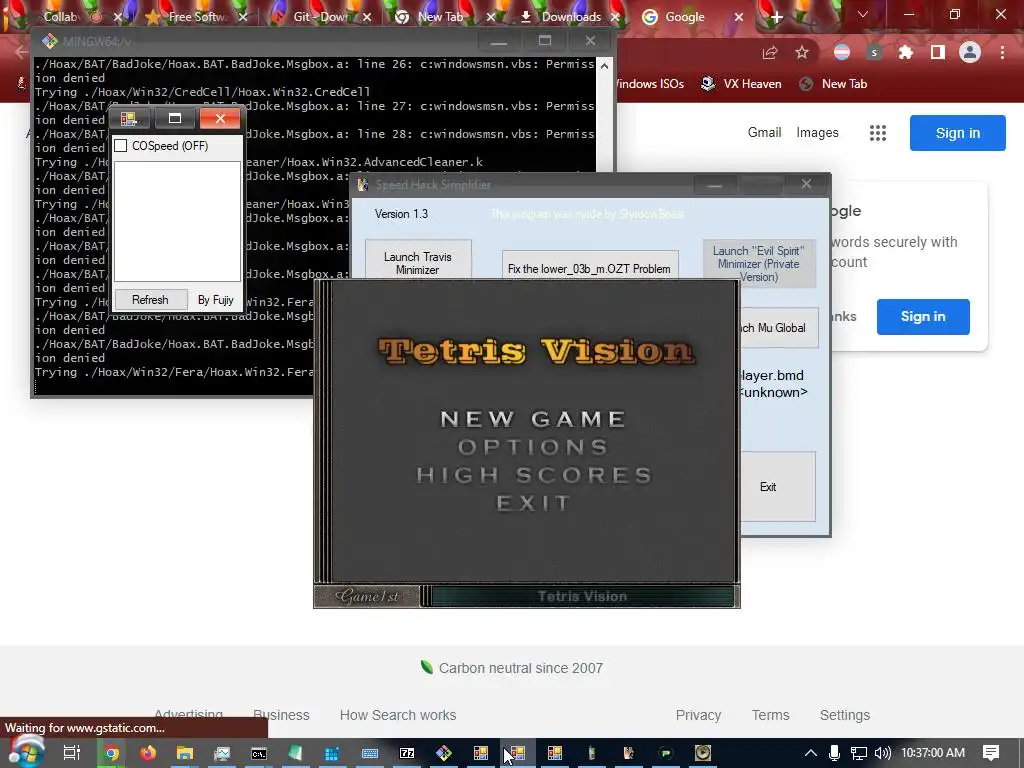The height and width of the screenshot is (768, 1024).
Task: Open the Chrome profile avatar icon
Action: 970,52
